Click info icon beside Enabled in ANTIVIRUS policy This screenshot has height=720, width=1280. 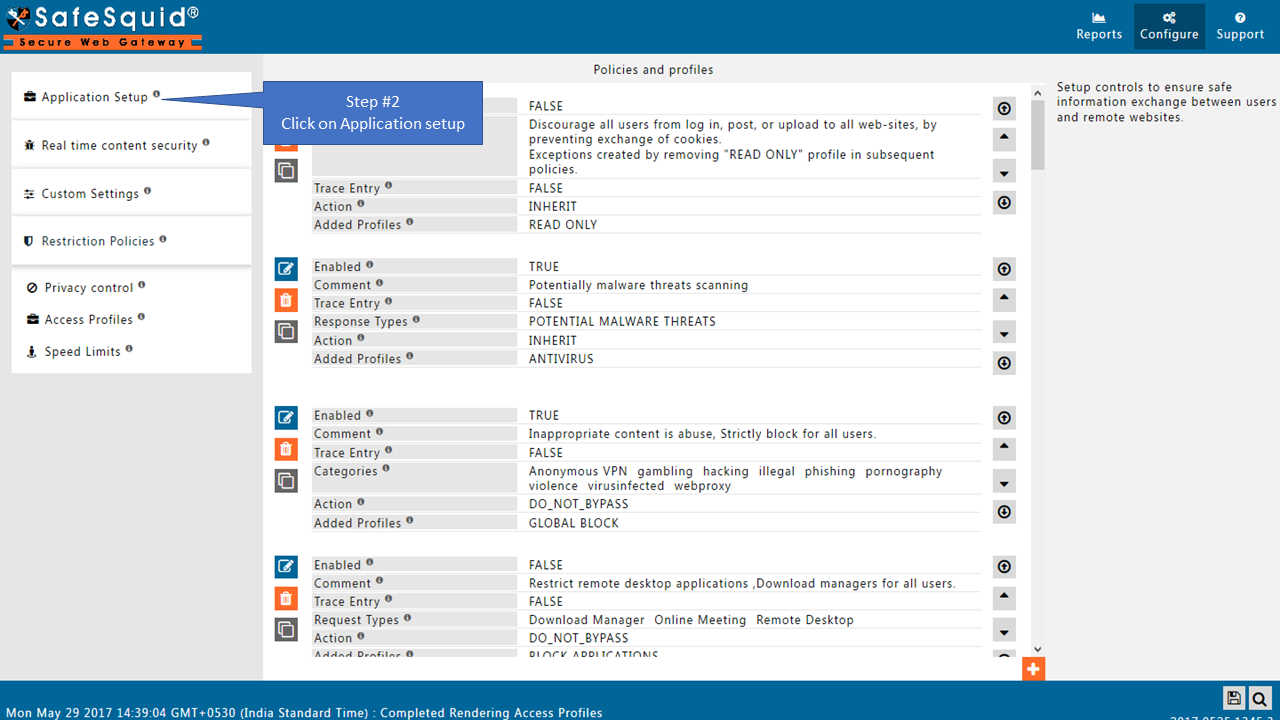[x=370, y=265]
